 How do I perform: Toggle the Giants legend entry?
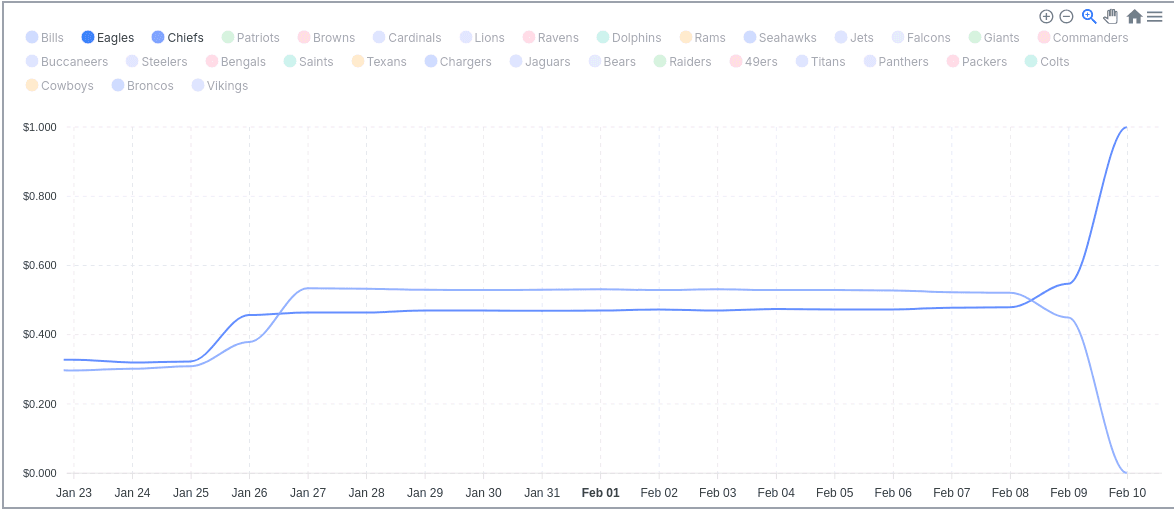click(x=994, y=37)
